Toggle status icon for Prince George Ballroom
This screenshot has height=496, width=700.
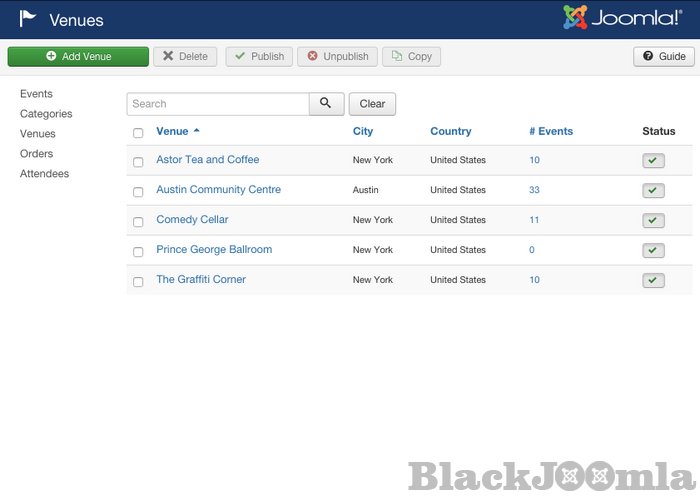coord(653,251)
